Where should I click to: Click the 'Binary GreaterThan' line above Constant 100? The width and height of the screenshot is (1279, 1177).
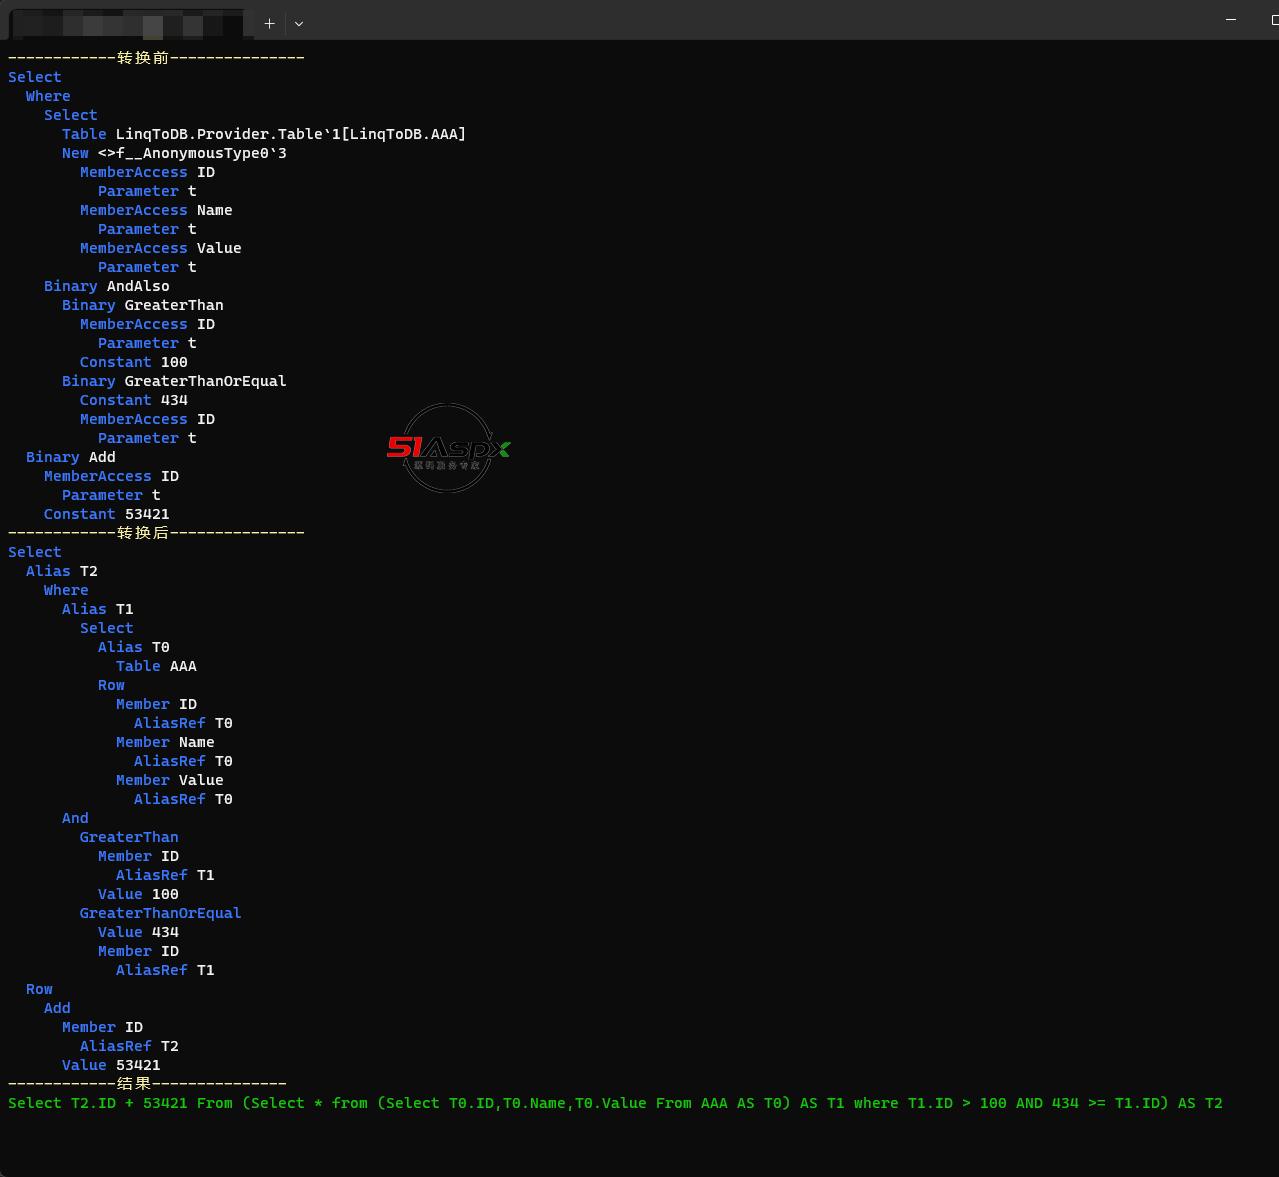(143, 305)
